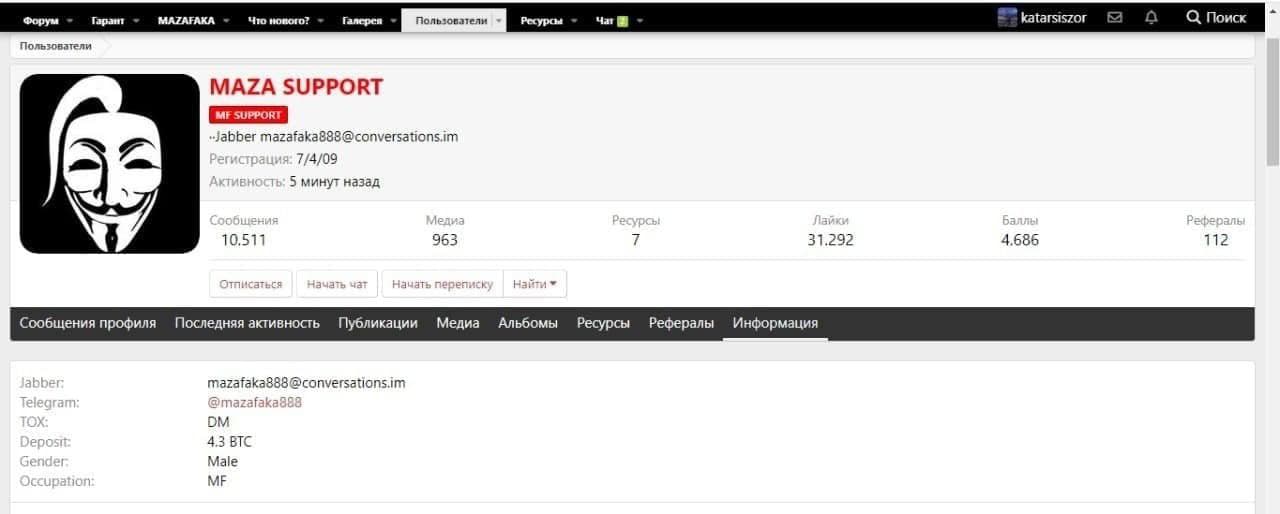The height and width of the screenshot is (514, 1280).
Task: Click the MAZA SUPPORT username heading
Action: click(x=296, y=87)
